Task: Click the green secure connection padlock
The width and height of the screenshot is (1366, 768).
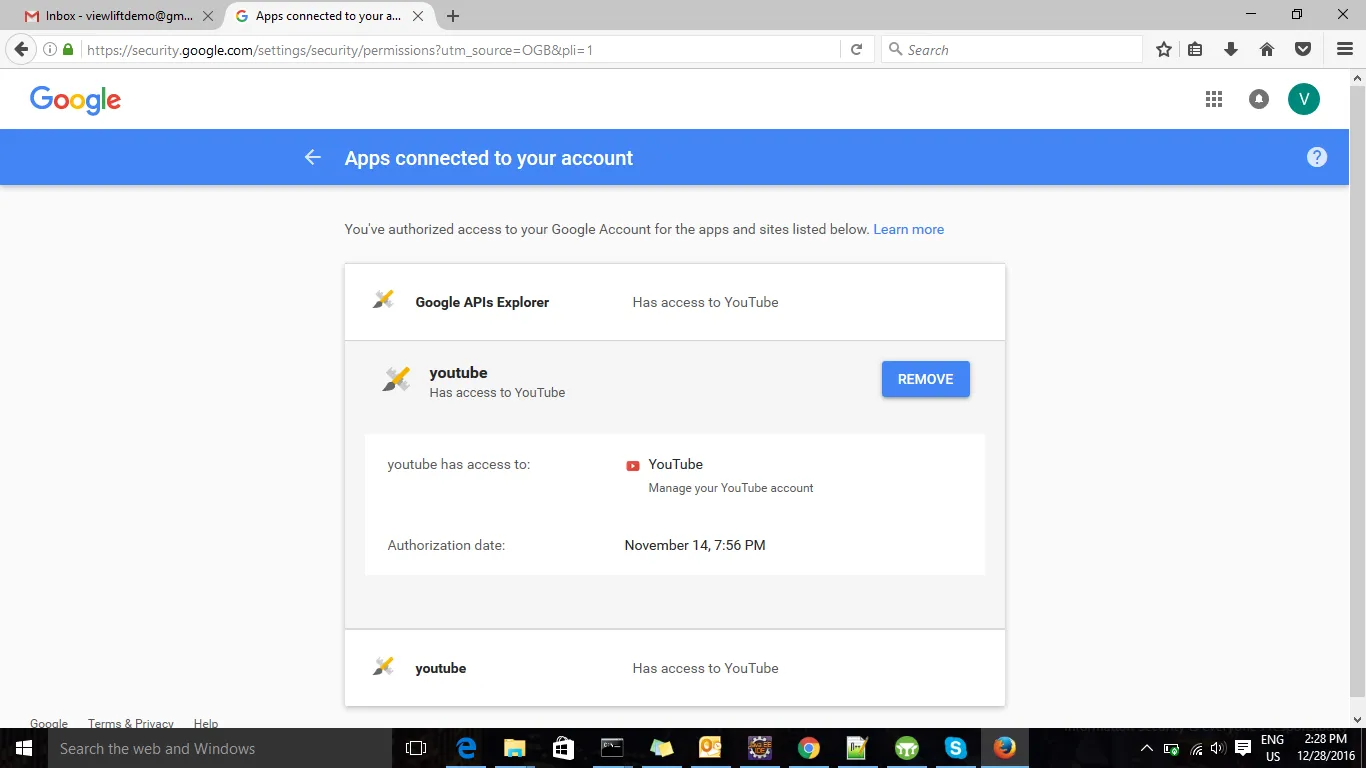Action: click(x=68, y=49)
